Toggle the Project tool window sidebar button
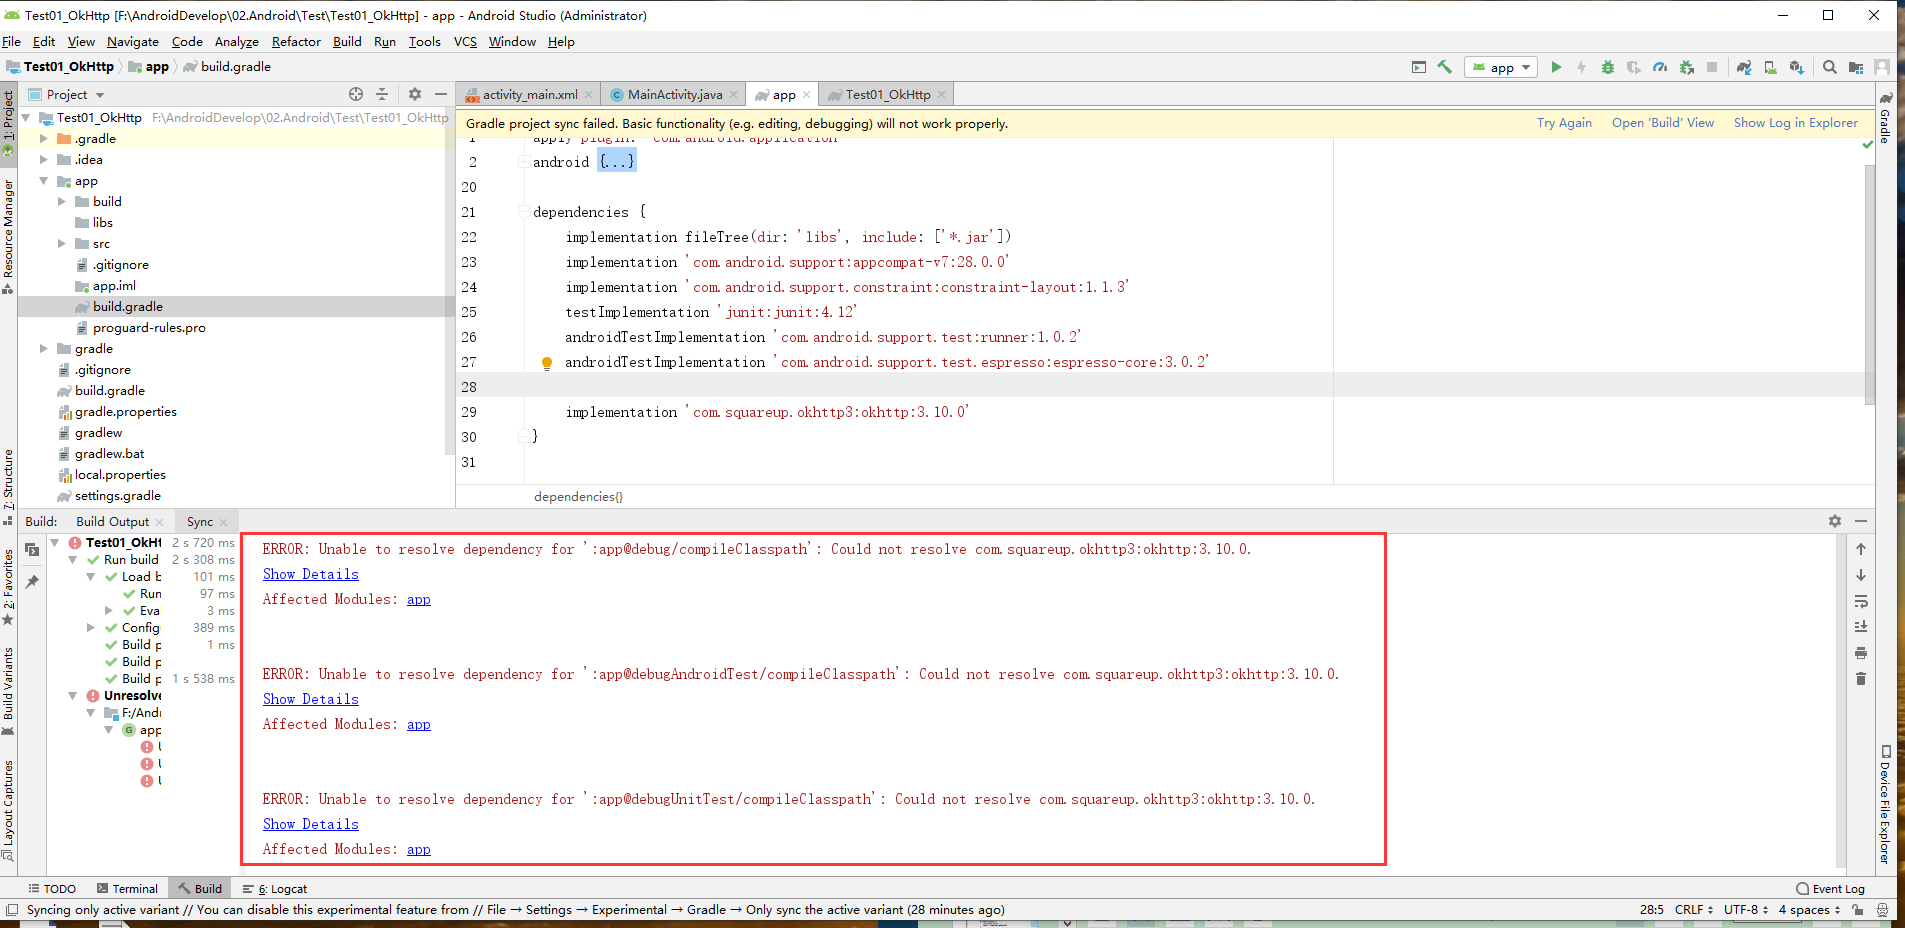 [8, 124]
